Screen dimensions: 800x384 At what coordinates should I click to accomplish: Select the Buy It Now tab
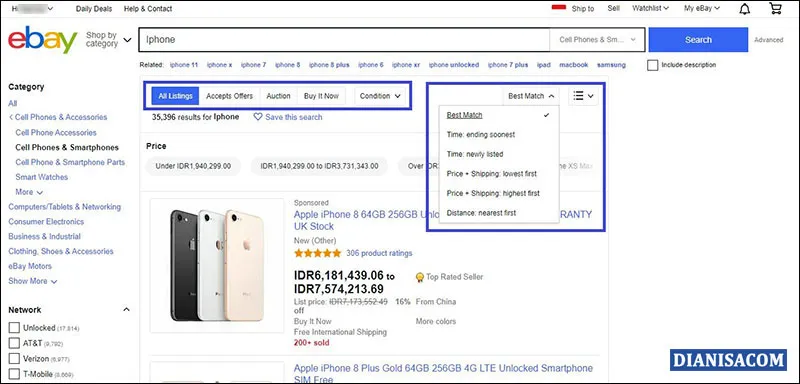pyautogui.click(x=321, y=96)
